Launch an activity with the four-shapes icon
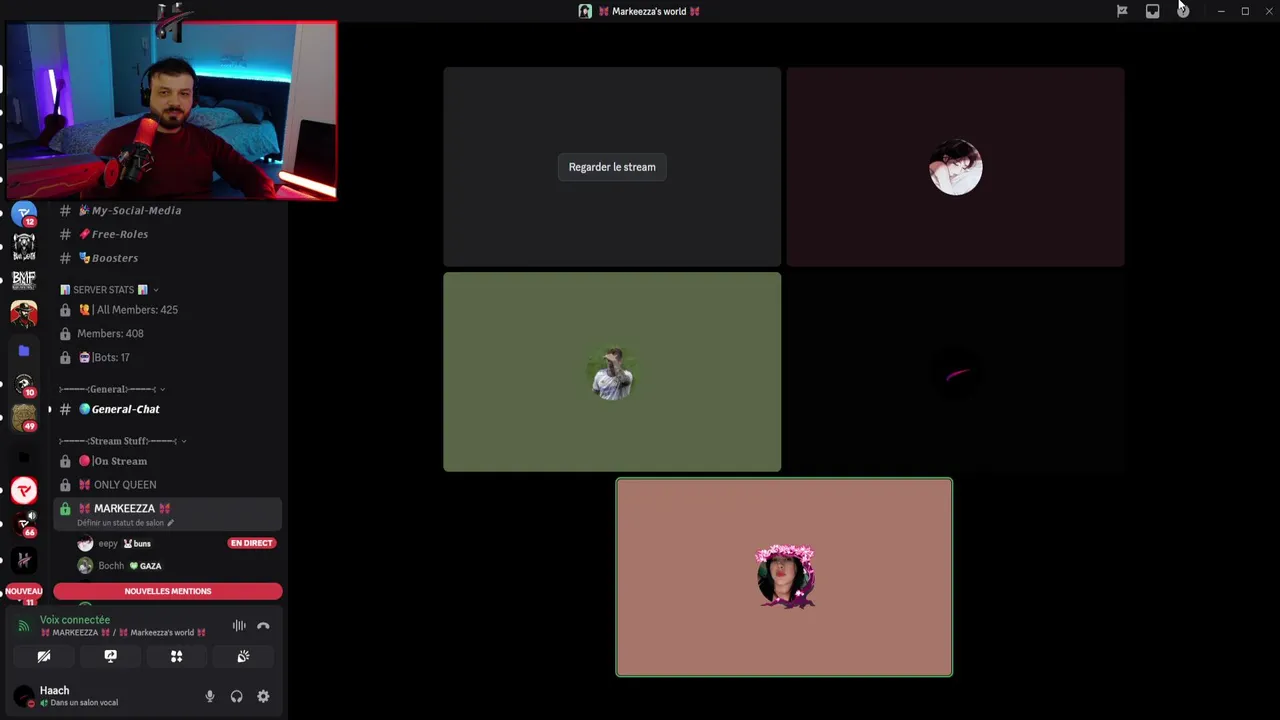The width and height of the screenshot is (1280, 720). coord(176,656)
